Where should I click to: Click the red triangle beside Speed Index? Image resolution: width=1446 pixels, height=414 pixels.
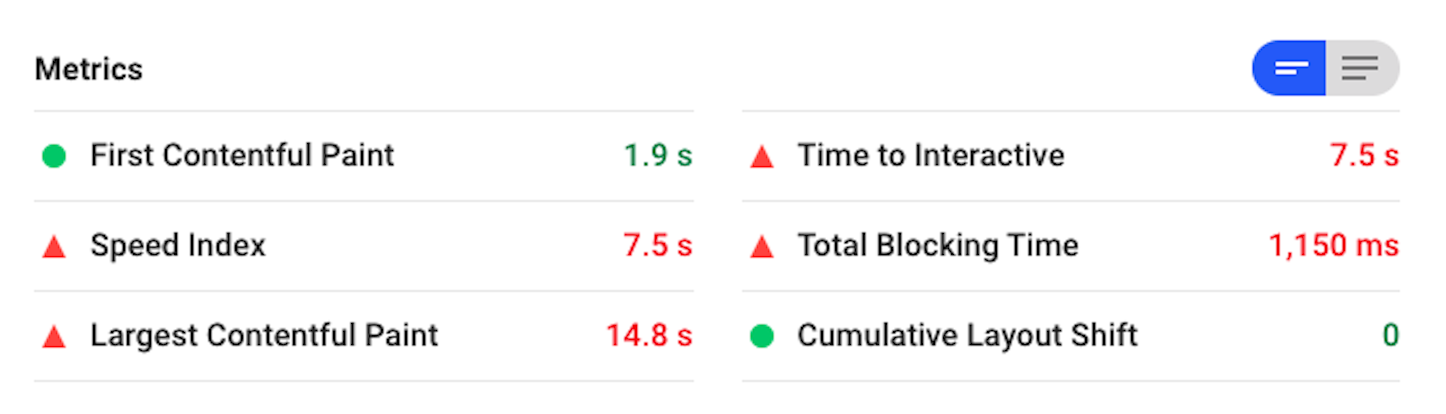54,247
